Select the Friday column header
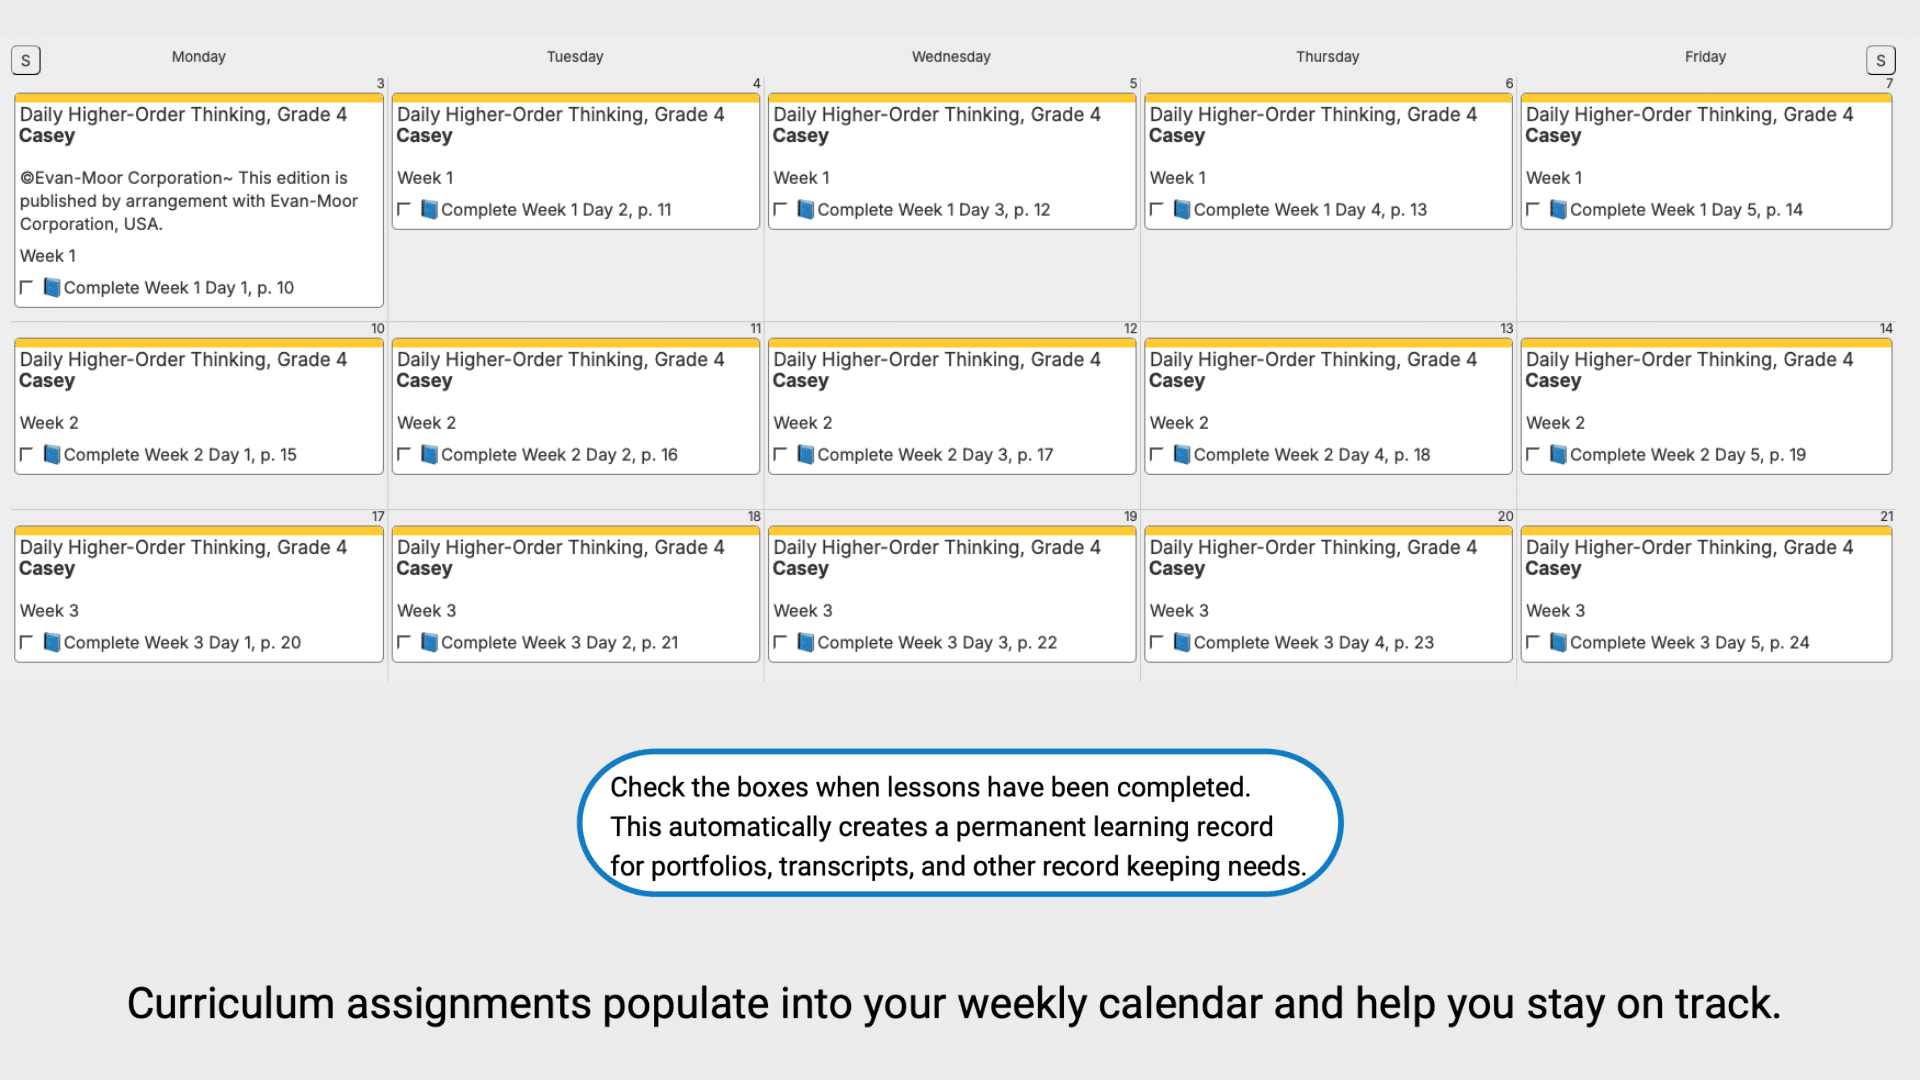Image resolution: width=1920 pixels, height=1080 pixels. (1705, 57)
